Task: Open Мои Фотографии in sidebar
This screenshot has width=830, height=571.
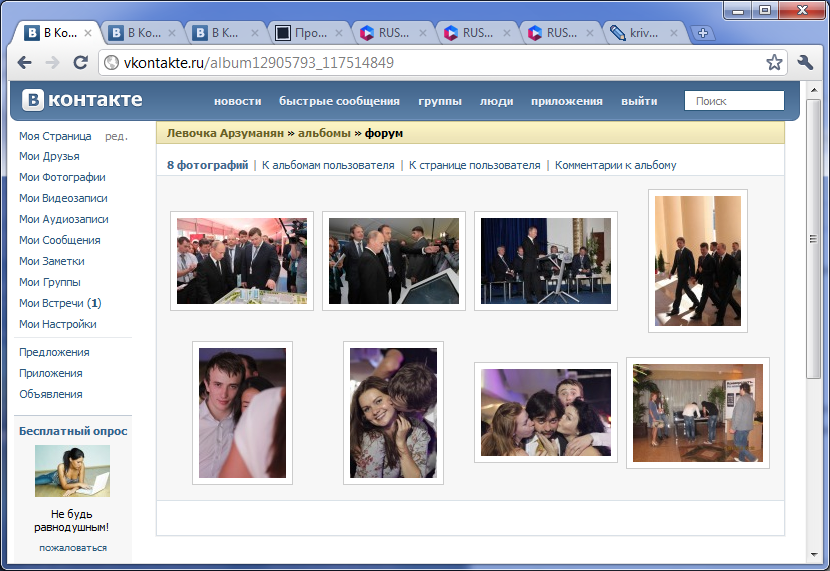Action: (62, 177)
